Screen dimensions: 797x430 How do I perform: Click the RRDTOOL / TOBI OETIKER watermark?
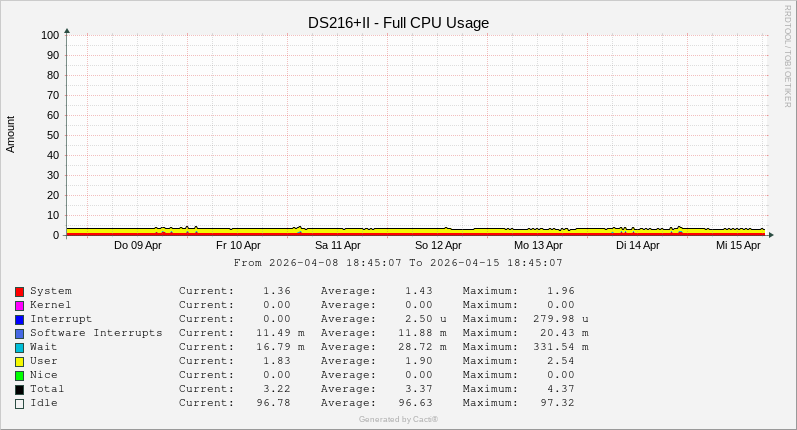(x=787, y=56)
